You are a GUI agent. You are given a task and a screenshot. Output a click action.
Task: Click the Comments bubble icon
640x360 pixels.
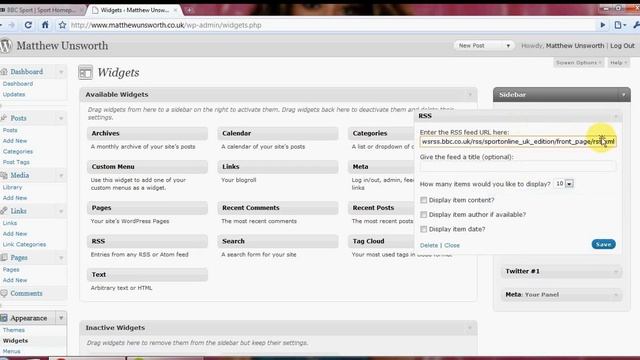coord(4,293)
